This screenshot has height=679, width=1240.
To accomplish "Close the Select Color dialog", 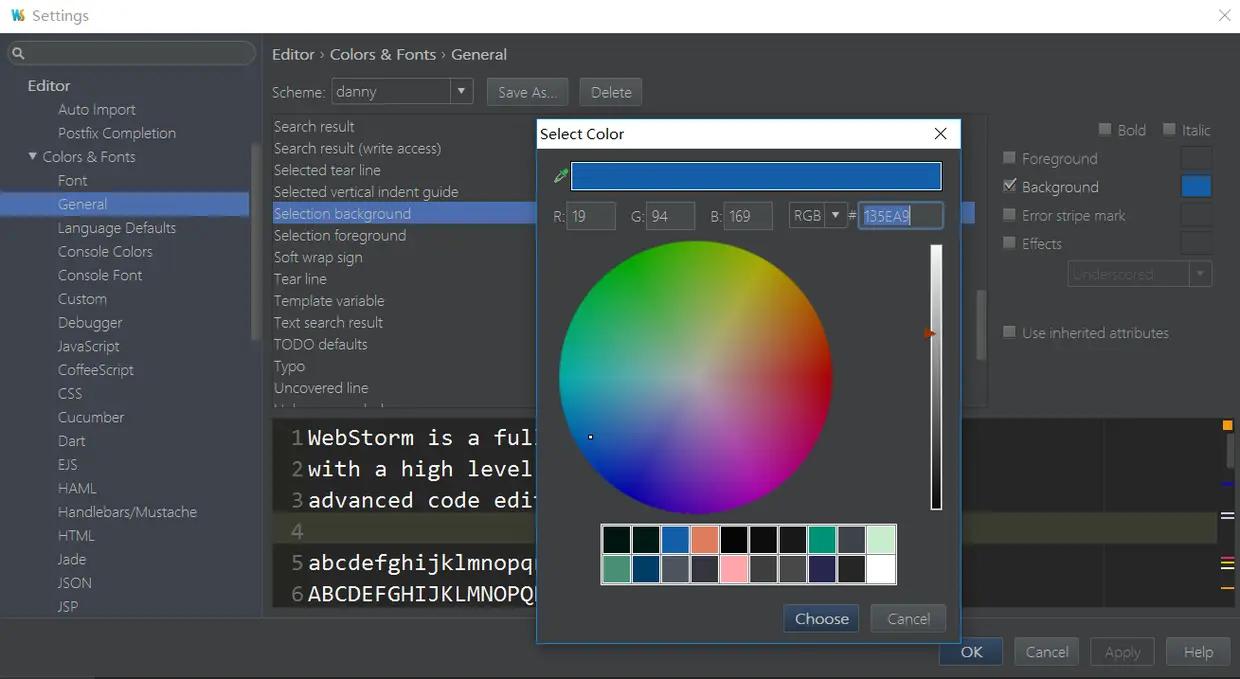I will (940, 134).
